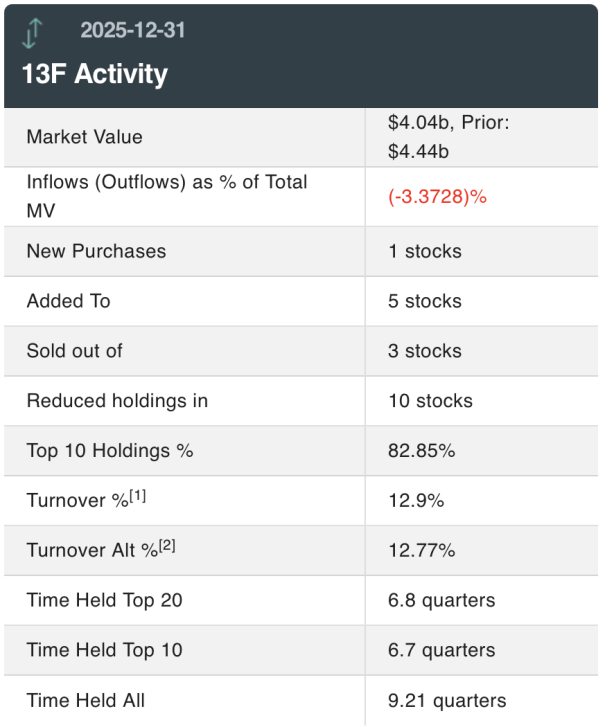Select the 9.21 quarters value
Image resolution: width=614 pixels, height=727 pixels.
pos(447,701)
